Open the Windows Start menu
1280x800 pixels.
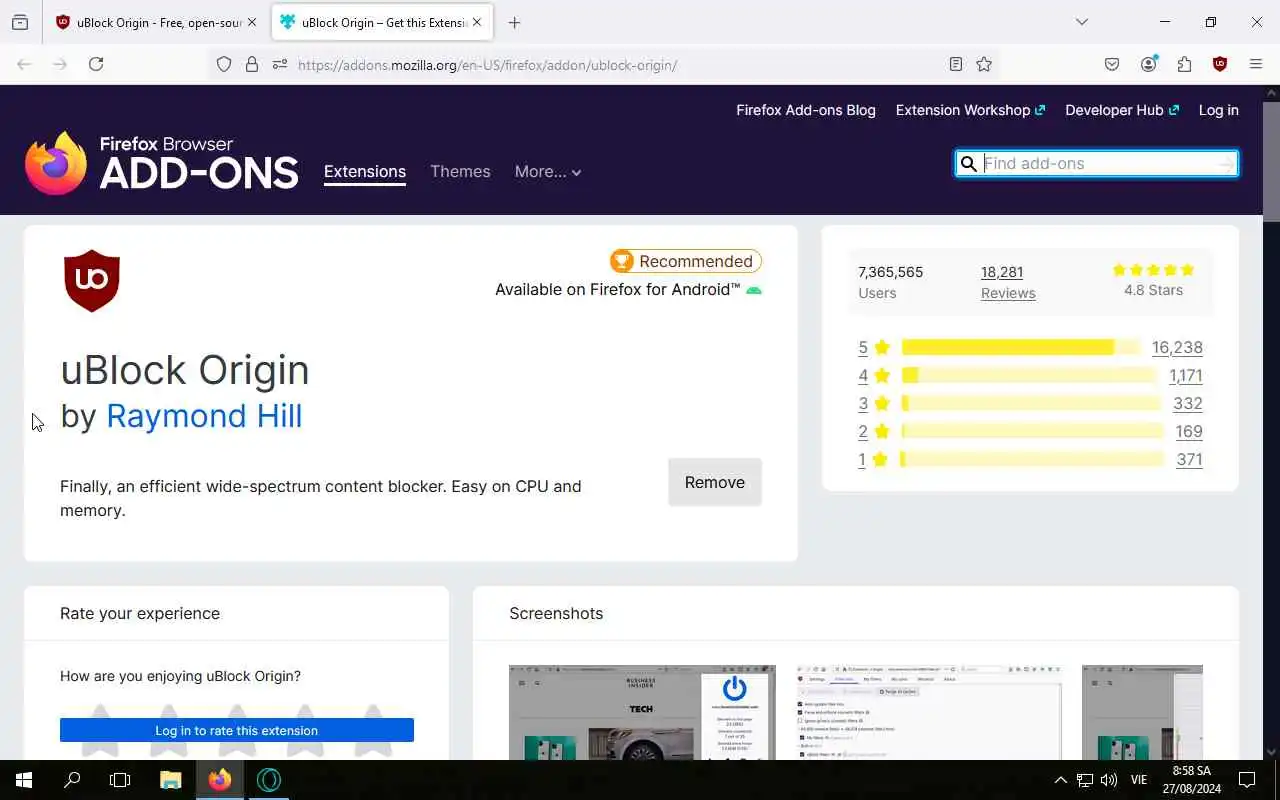pyautogui.click(x=24, y=780)
